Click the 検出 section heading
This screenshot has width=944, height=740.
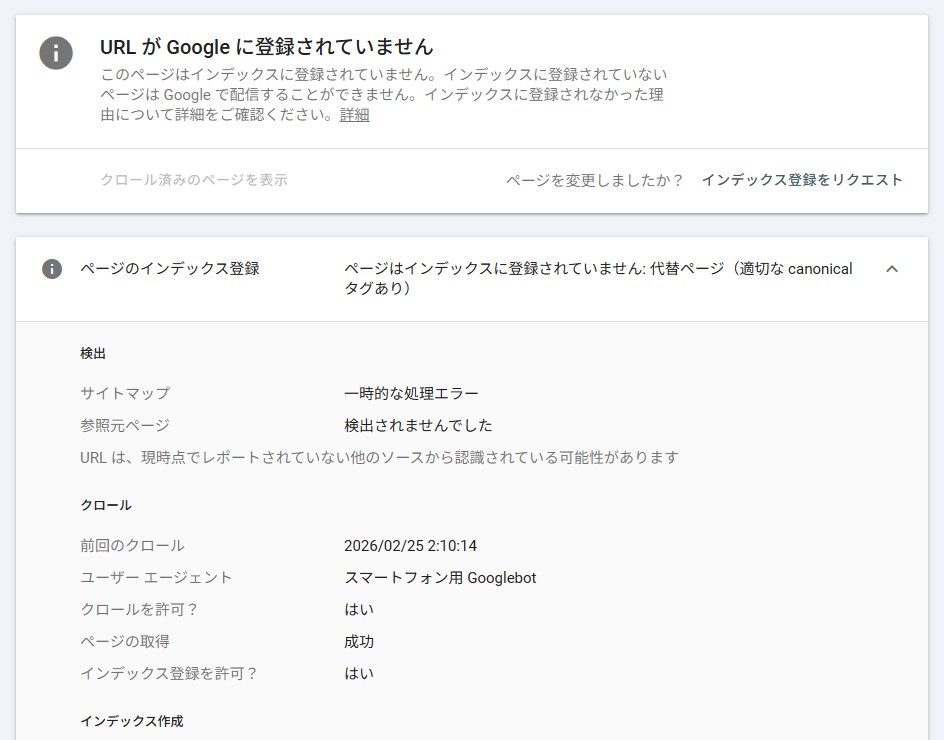(x=93, y=353)
